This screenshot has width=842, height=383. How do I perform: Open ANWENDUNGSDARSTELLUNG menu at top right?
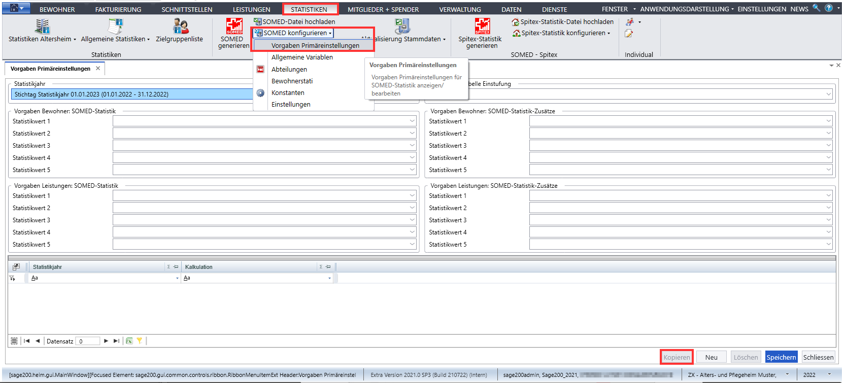pyautogui.click(x=687, y=9)
